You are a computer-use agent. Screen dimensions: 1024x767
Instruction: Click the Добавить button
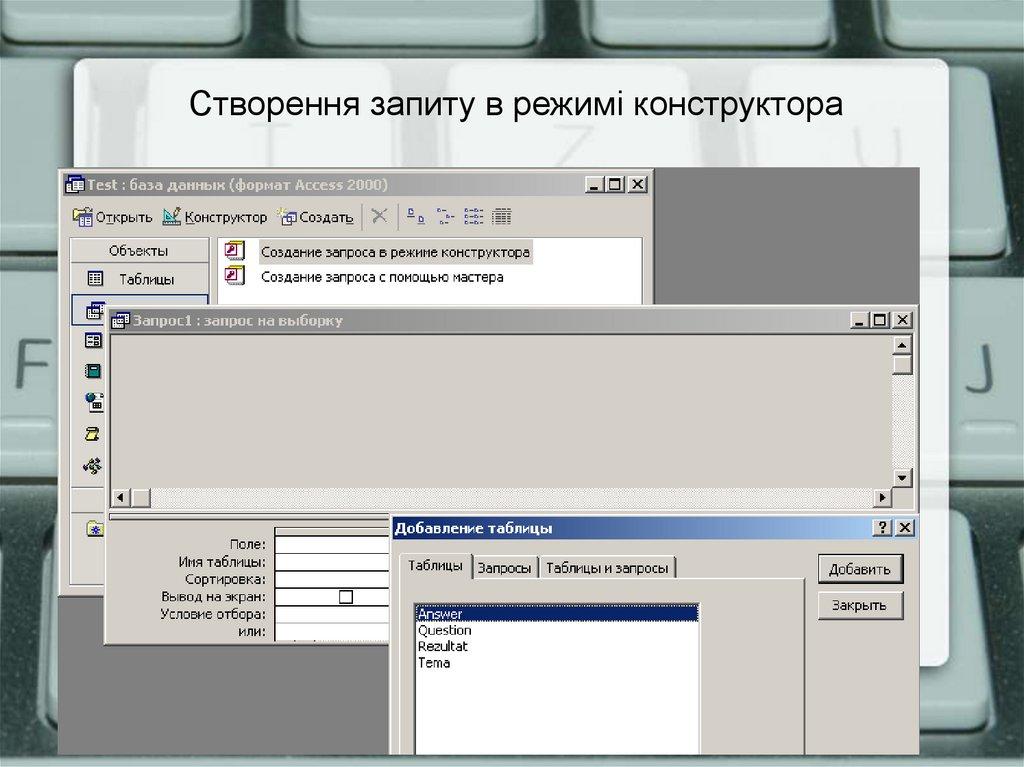[859, 568]
